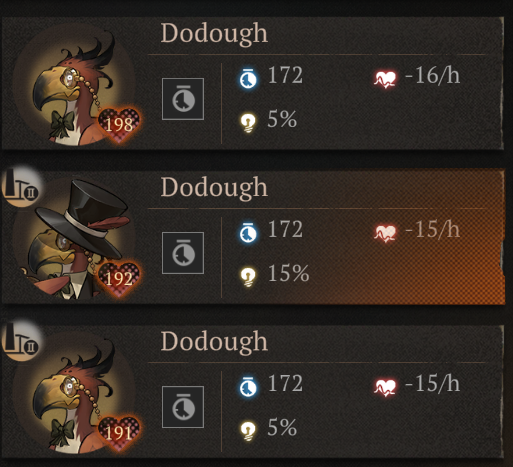Click the lightbulb icon beside 15%
This screenshot has width=513, height=467.
248,277
